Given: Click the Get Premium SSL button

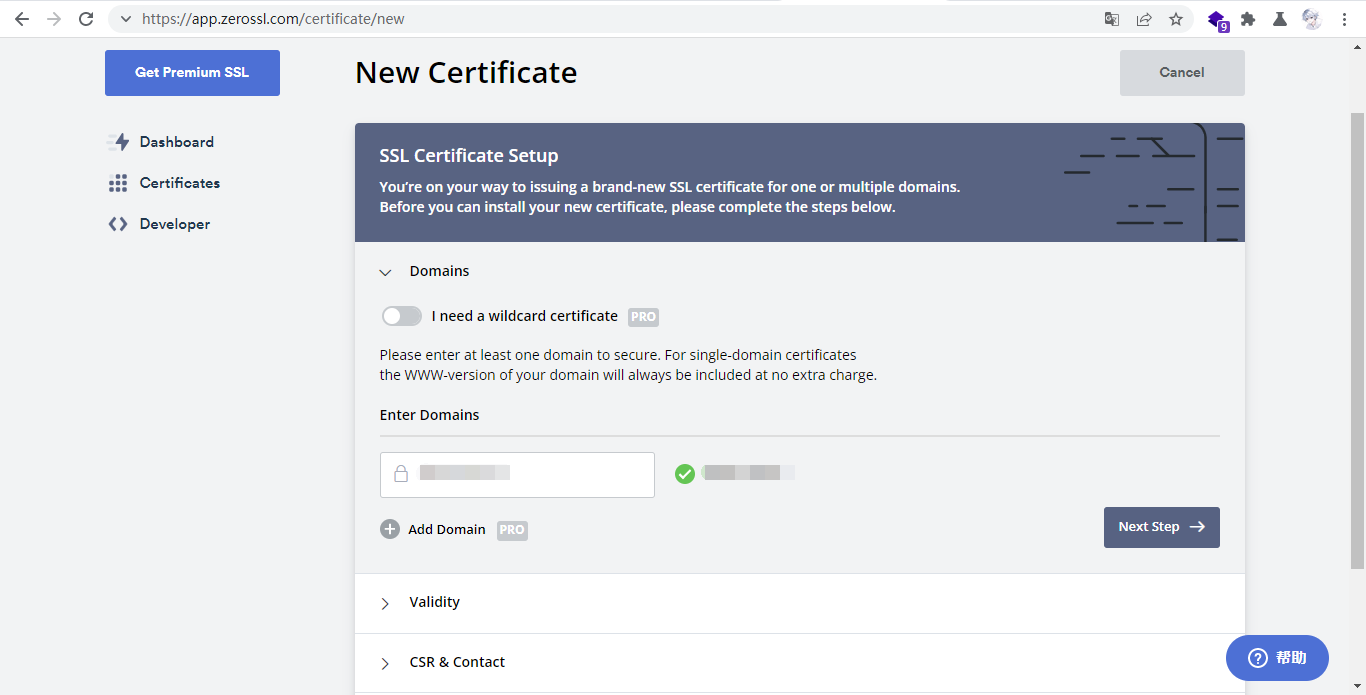Looking at the screenshot, I should tap(192, 73).
